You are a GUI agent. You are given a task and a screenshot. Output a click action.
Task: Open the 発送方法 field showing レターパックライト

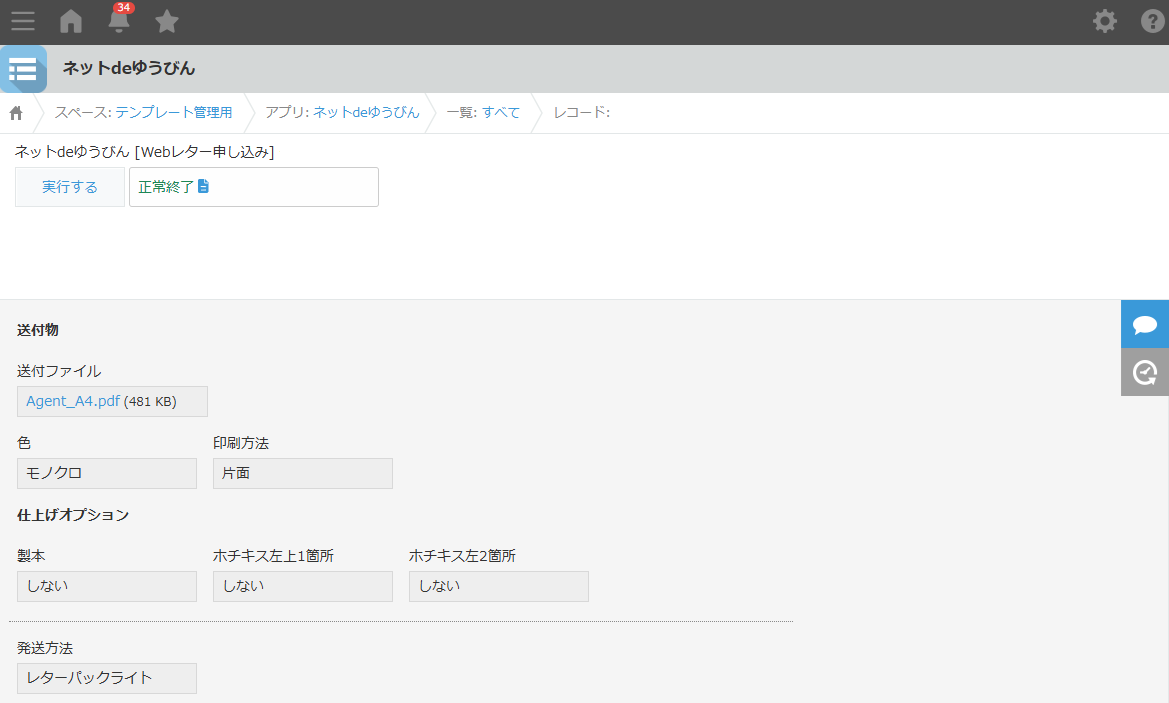106,678
